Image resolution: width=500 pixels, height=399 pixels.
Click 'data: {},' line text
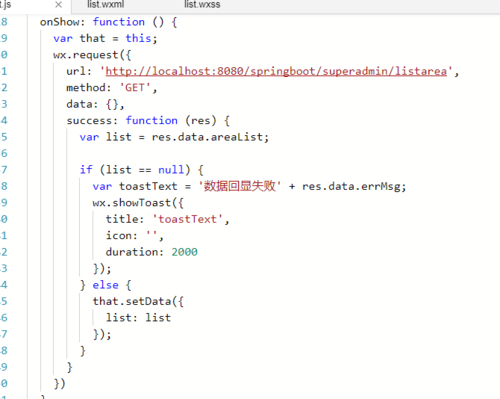[x=95, y=104]
